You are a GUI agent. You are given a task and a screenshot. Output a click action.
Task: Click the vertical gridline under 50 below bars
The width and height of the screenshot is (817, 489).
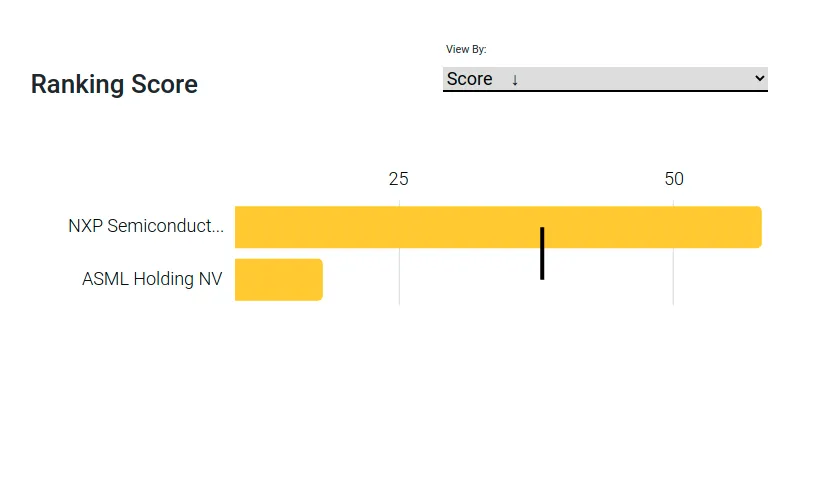(x=673, y=276)
